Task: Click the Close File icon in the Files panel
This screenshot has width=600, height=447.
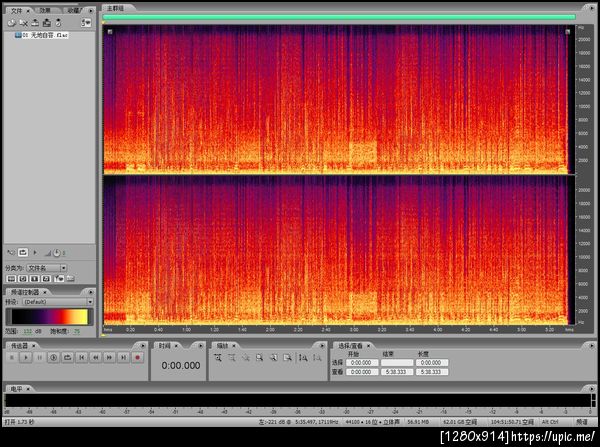Action: (x=23, y=23)
